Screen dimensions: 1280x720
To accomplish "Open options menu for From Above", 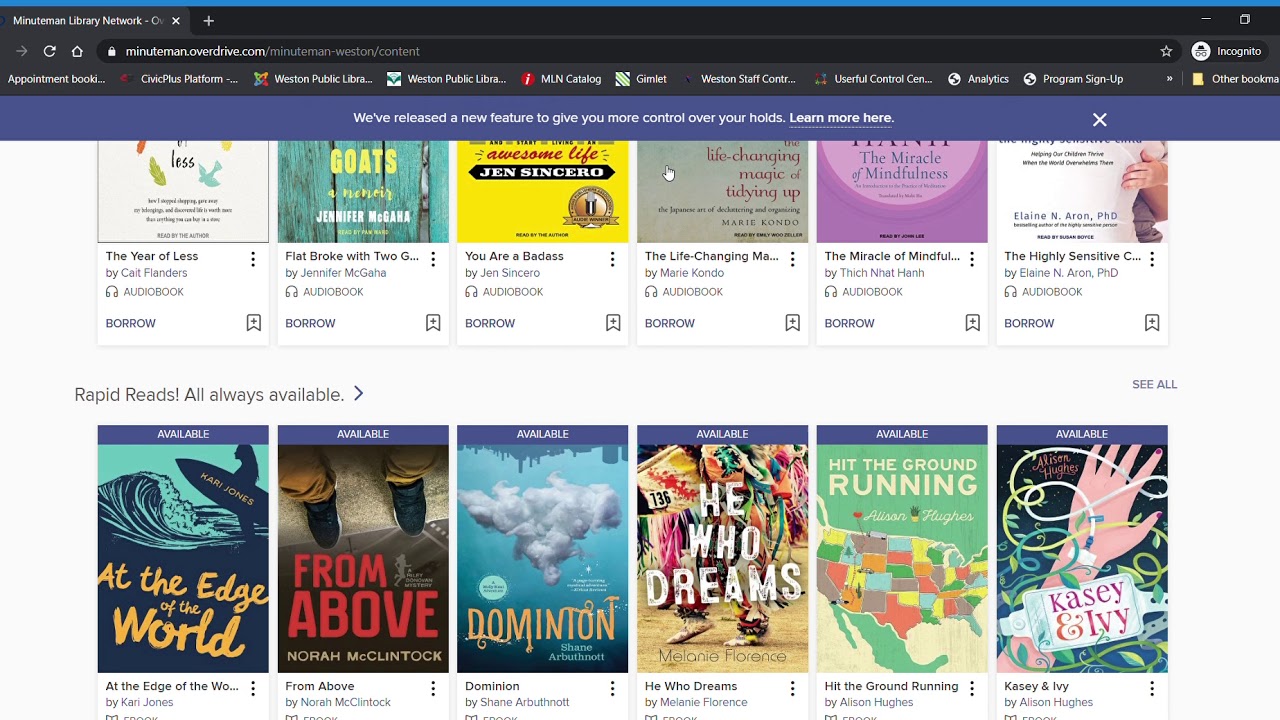I will [x=433, y=689].
